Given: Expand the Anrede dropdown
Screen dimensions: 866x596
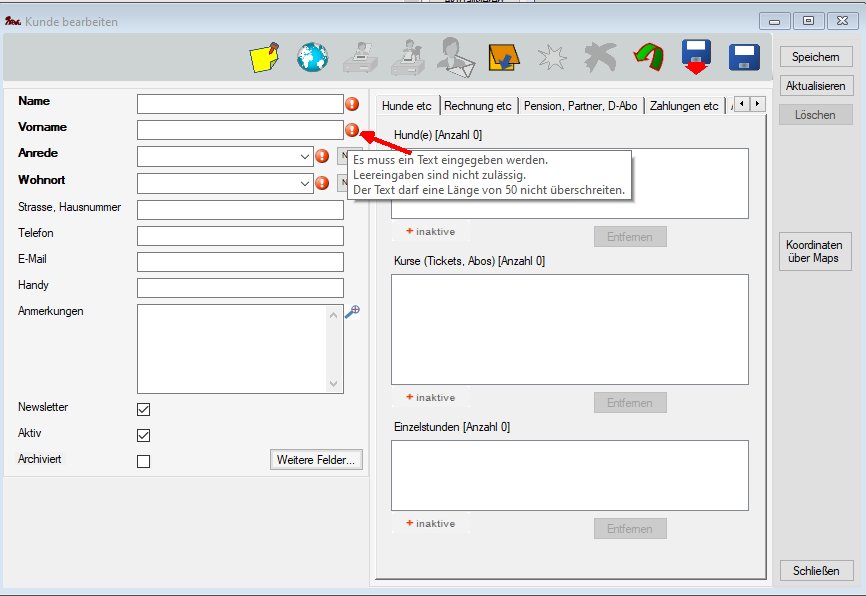Looking at the screenshot, I should point(305,157).
